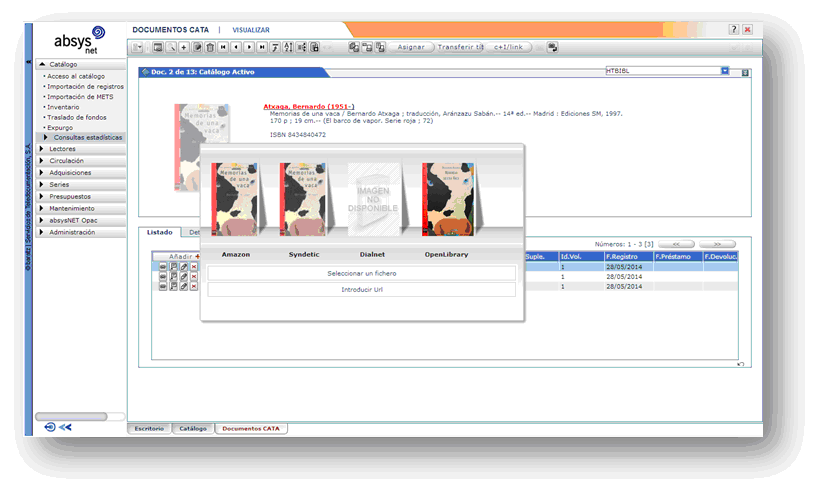817x489 pixels.
Task: Open help with the question mark icon
Action: [733, 30]
